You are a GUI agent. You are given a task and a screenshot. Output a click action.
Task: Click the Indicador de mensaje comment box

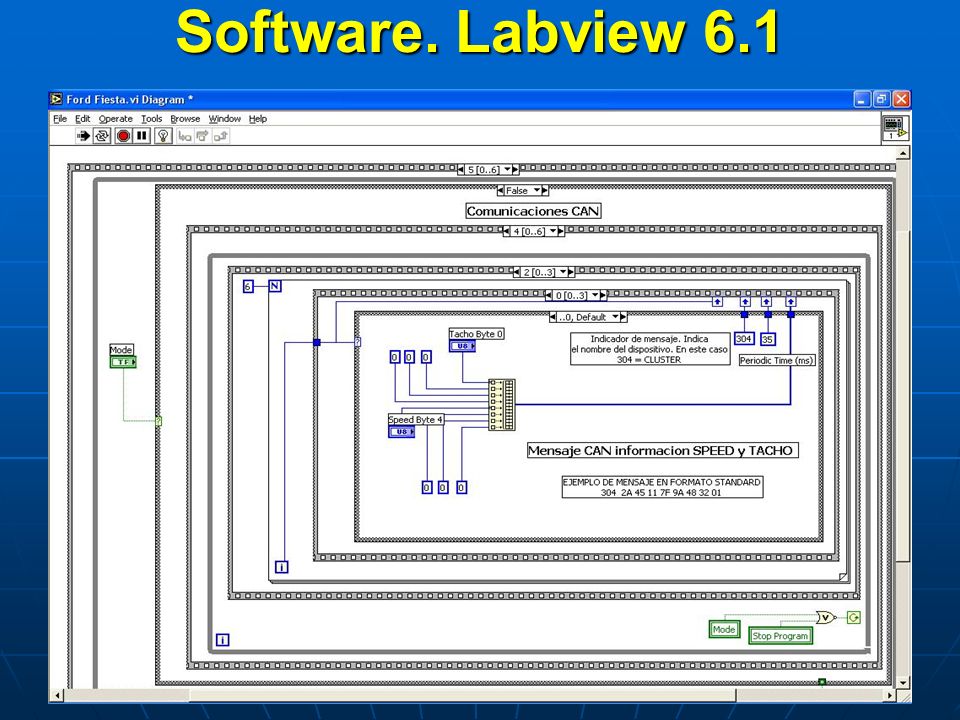click(650, 349)
